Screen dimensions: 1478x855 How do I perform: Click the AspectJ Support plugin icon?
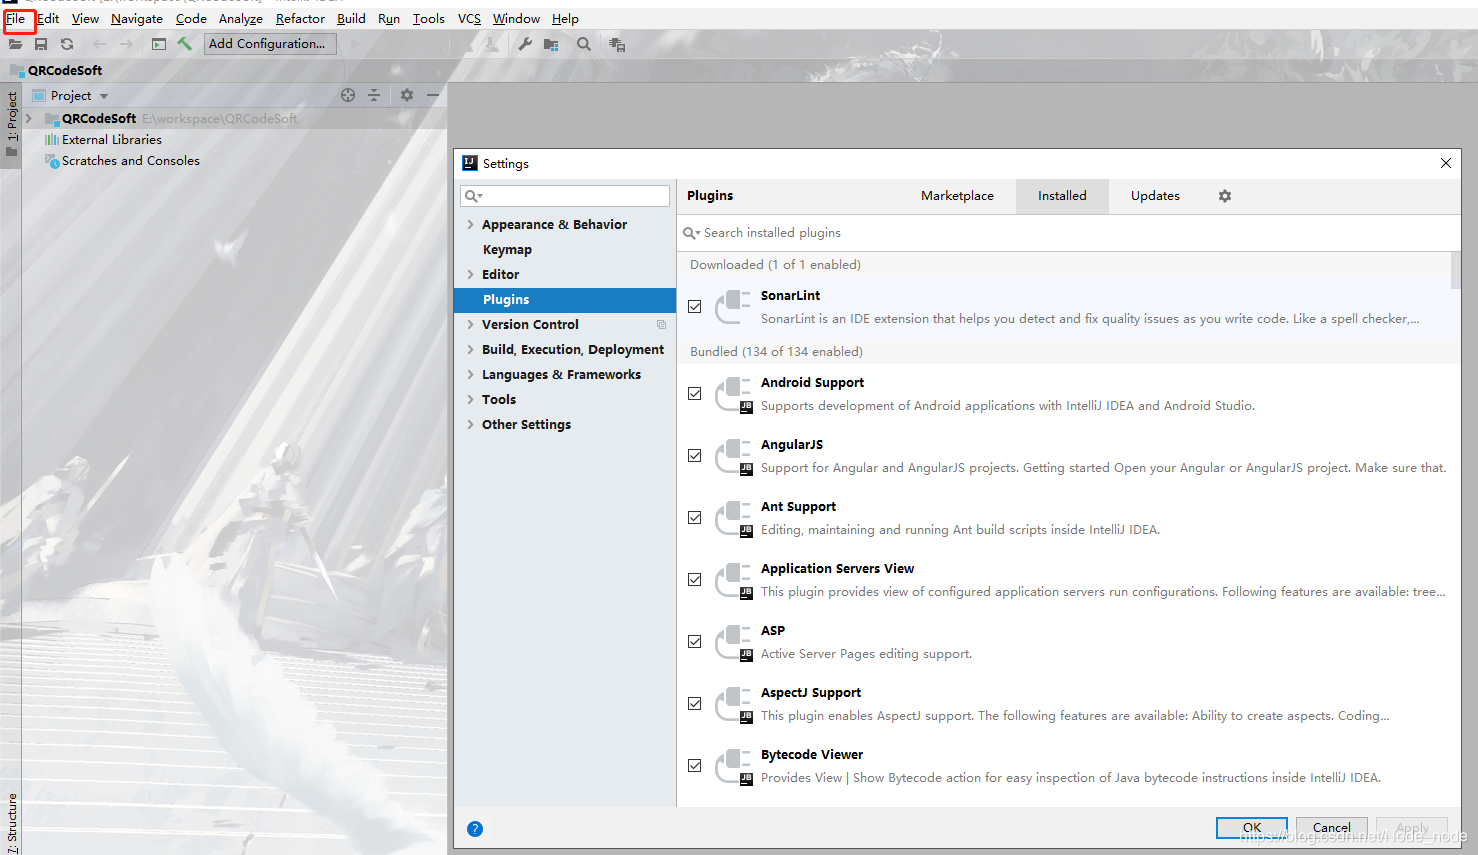733,704
